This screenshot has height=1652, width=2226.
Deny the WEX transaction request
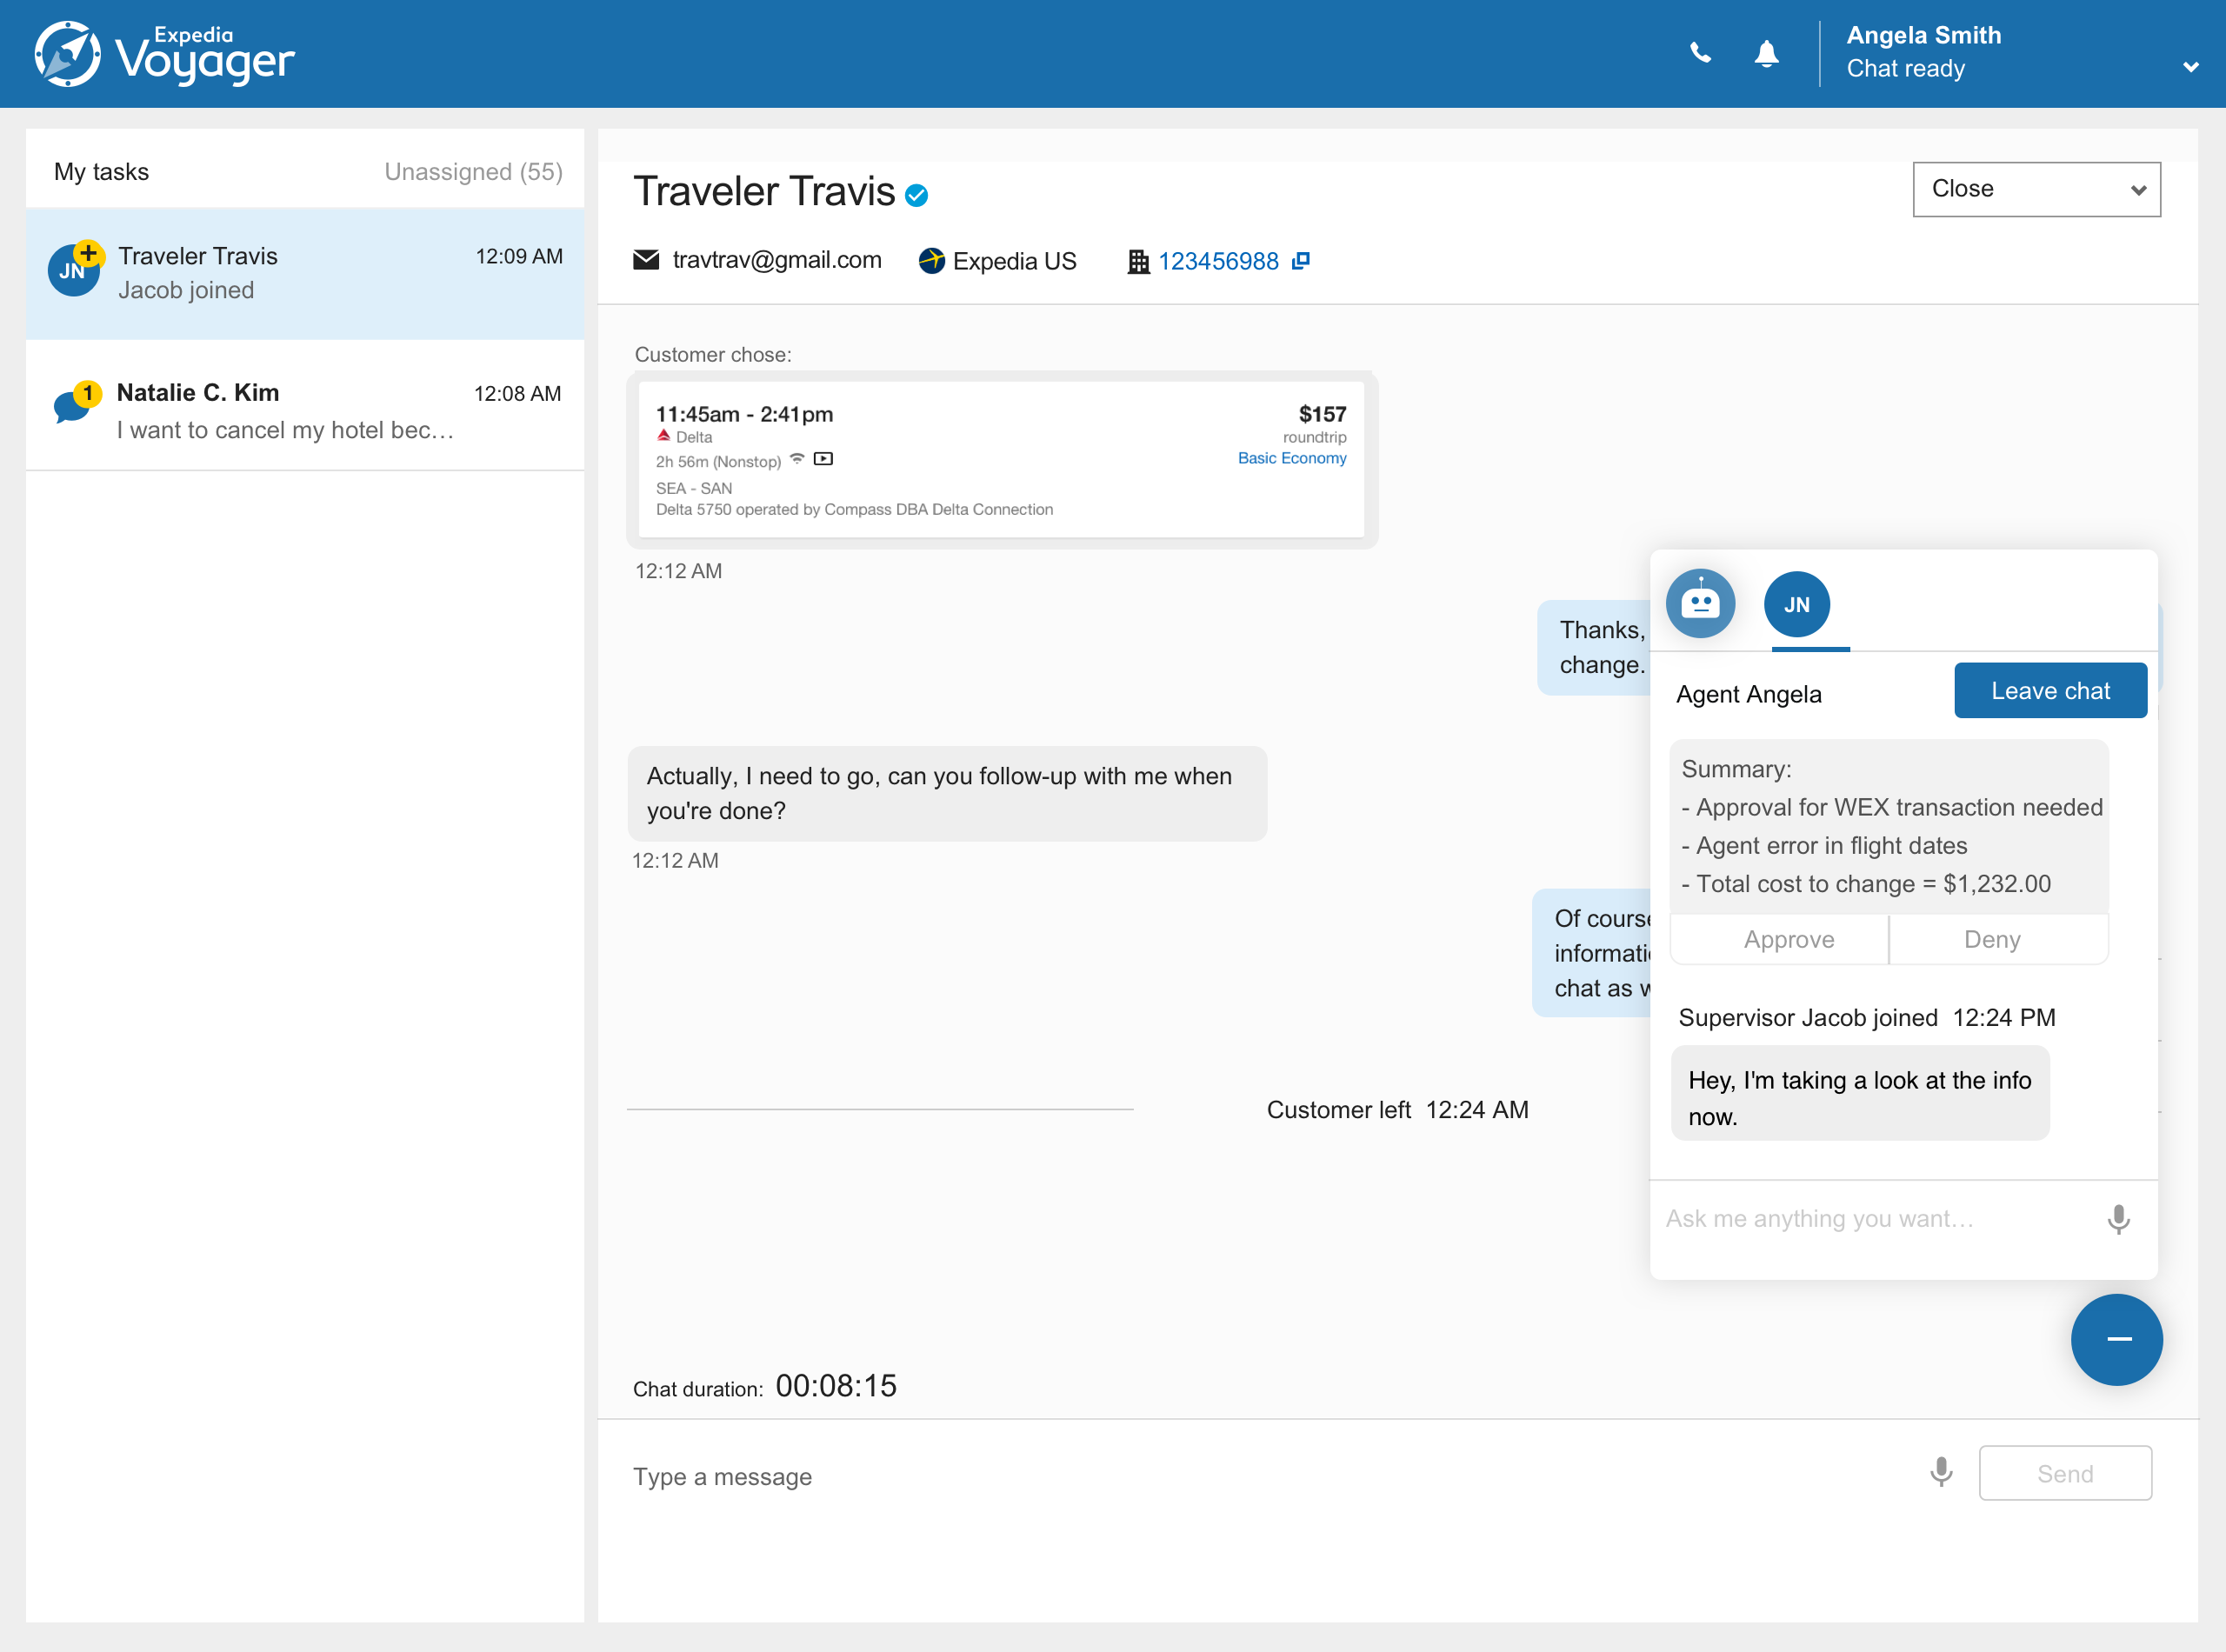(x=1991, y=939)
